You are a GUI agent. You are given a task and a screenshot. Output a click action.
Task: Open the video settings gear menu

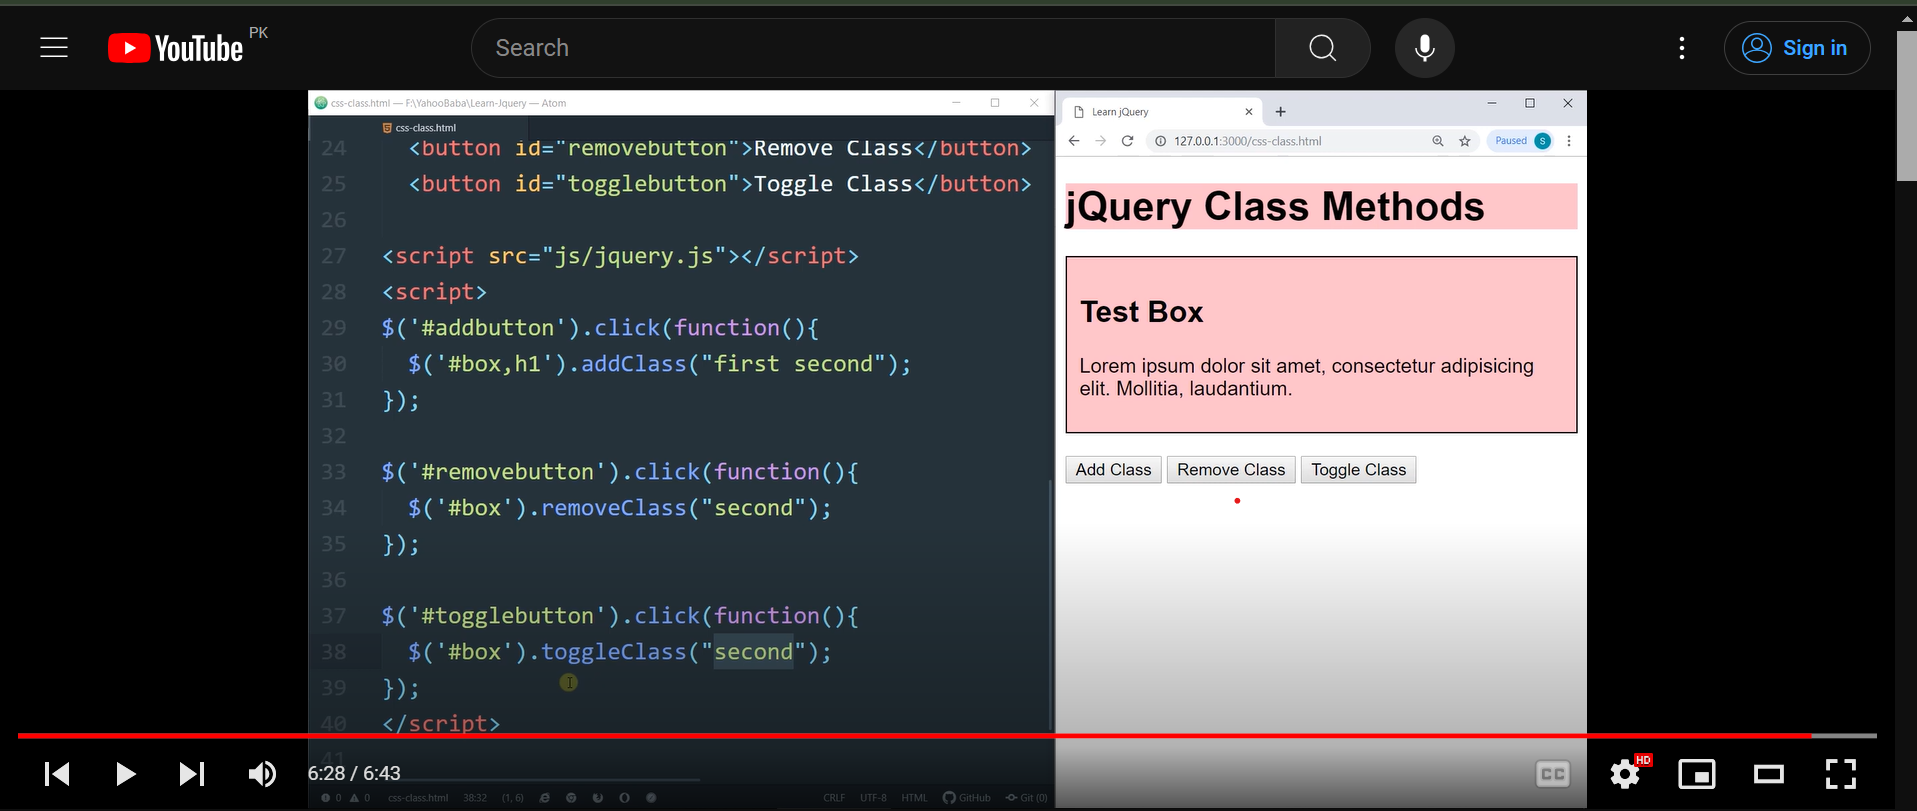tap(1625, 774)
